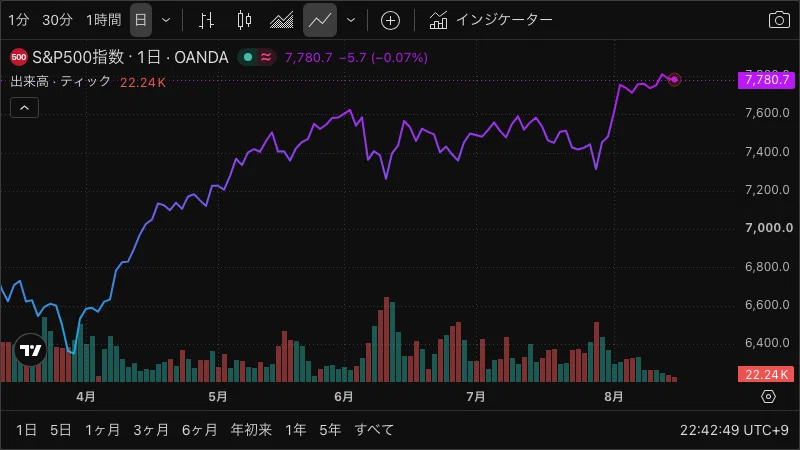This screenshot has height=450, width=800.
Task: Select the 日 daily timeframe
Action: coord(141,20)
